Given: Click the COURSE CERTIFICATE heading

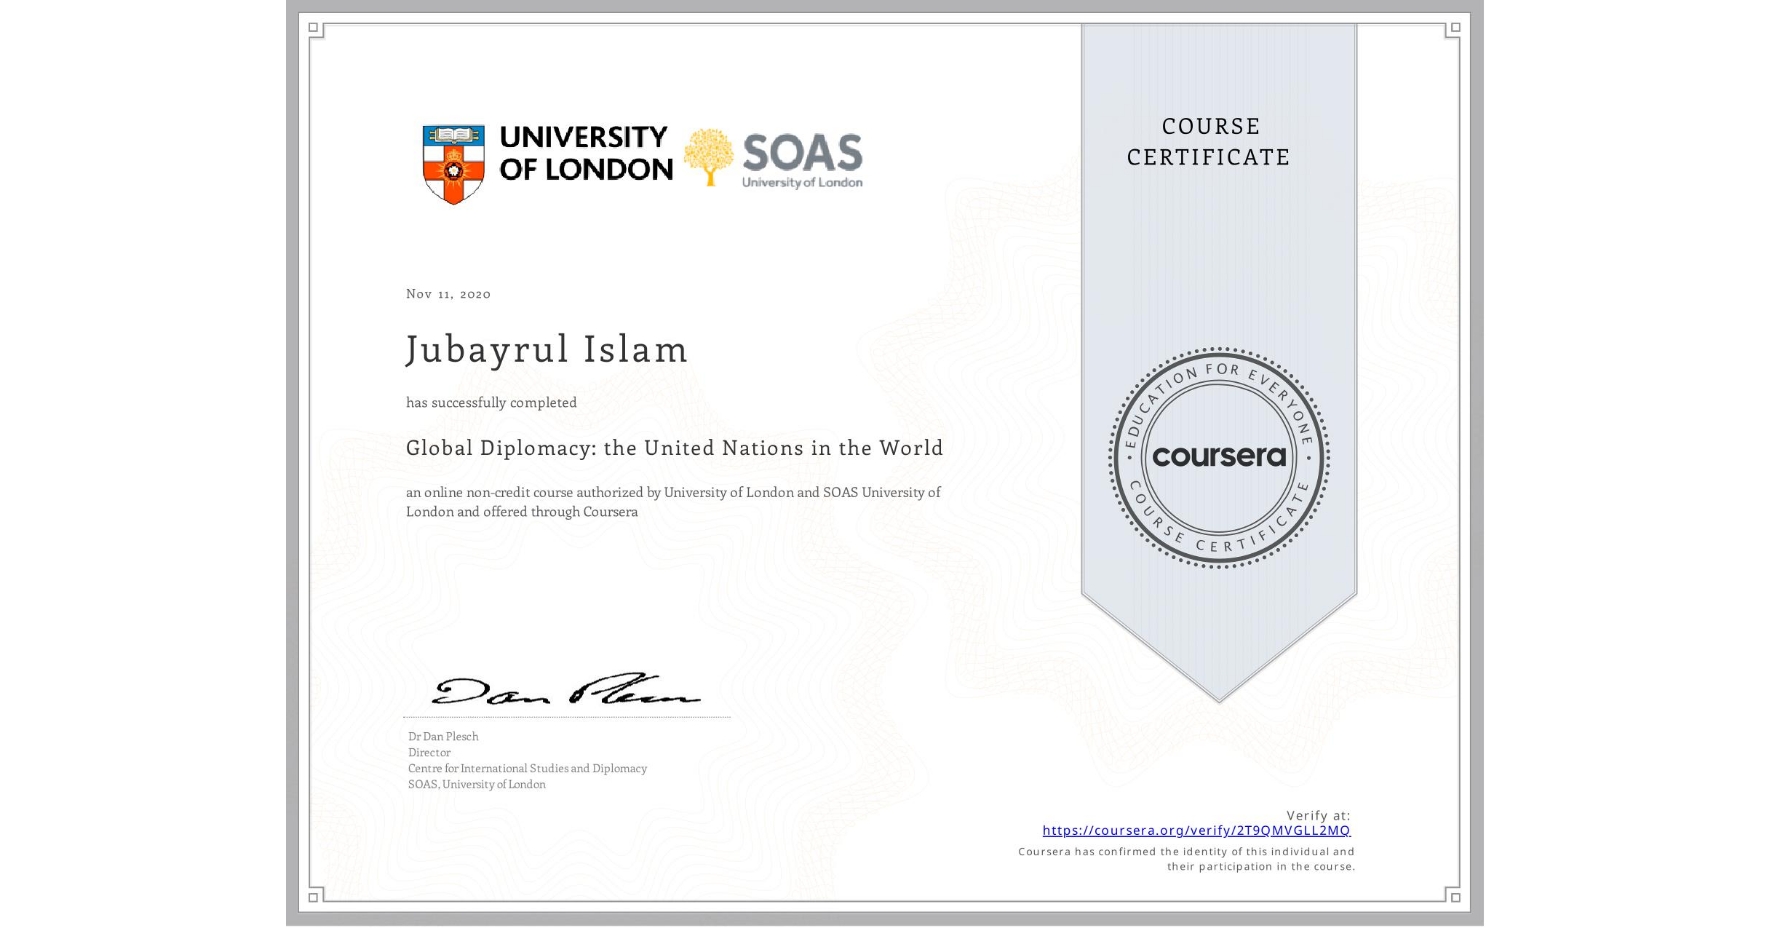Looking at the screenshot, I should pyautogui.click(x=1207, y=142).
